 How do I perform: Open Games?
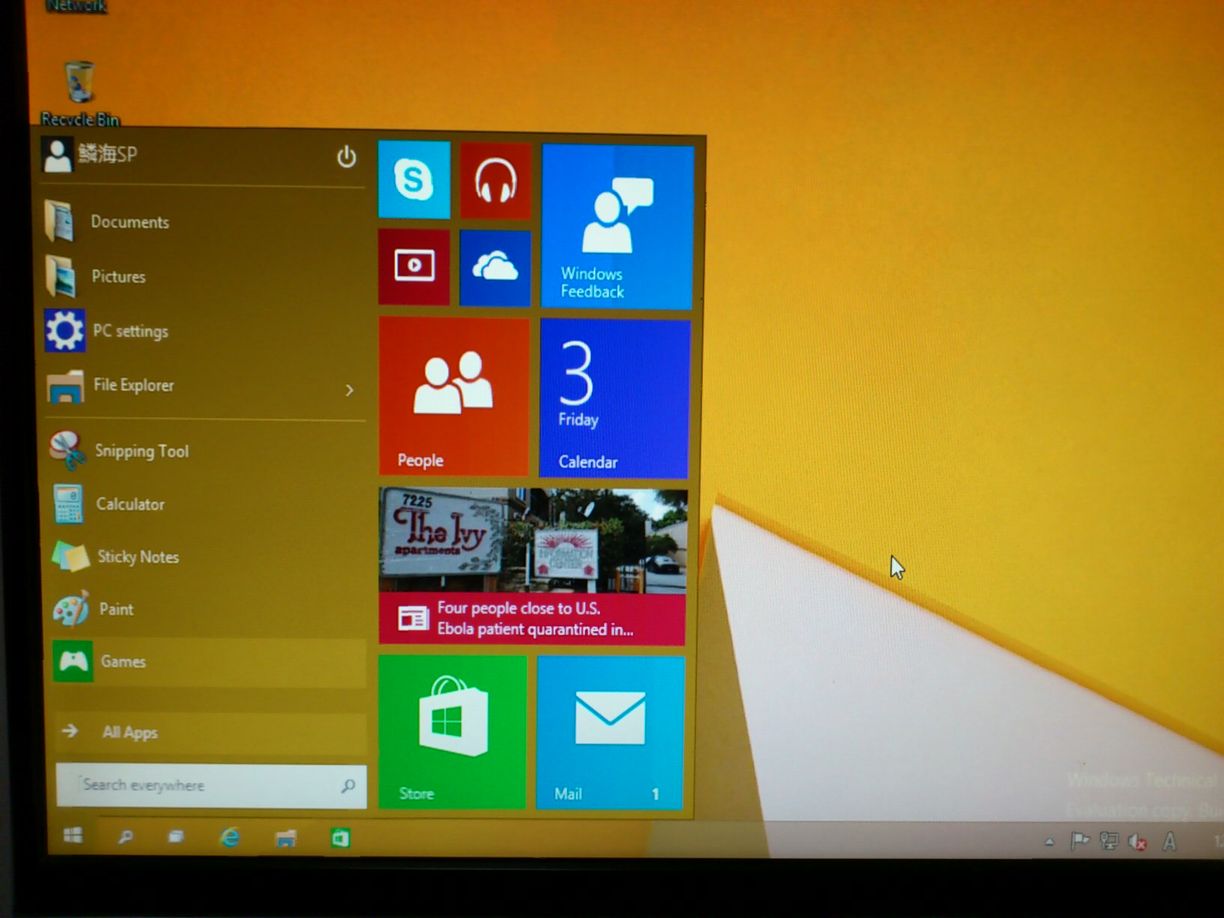tap(209, 662)
